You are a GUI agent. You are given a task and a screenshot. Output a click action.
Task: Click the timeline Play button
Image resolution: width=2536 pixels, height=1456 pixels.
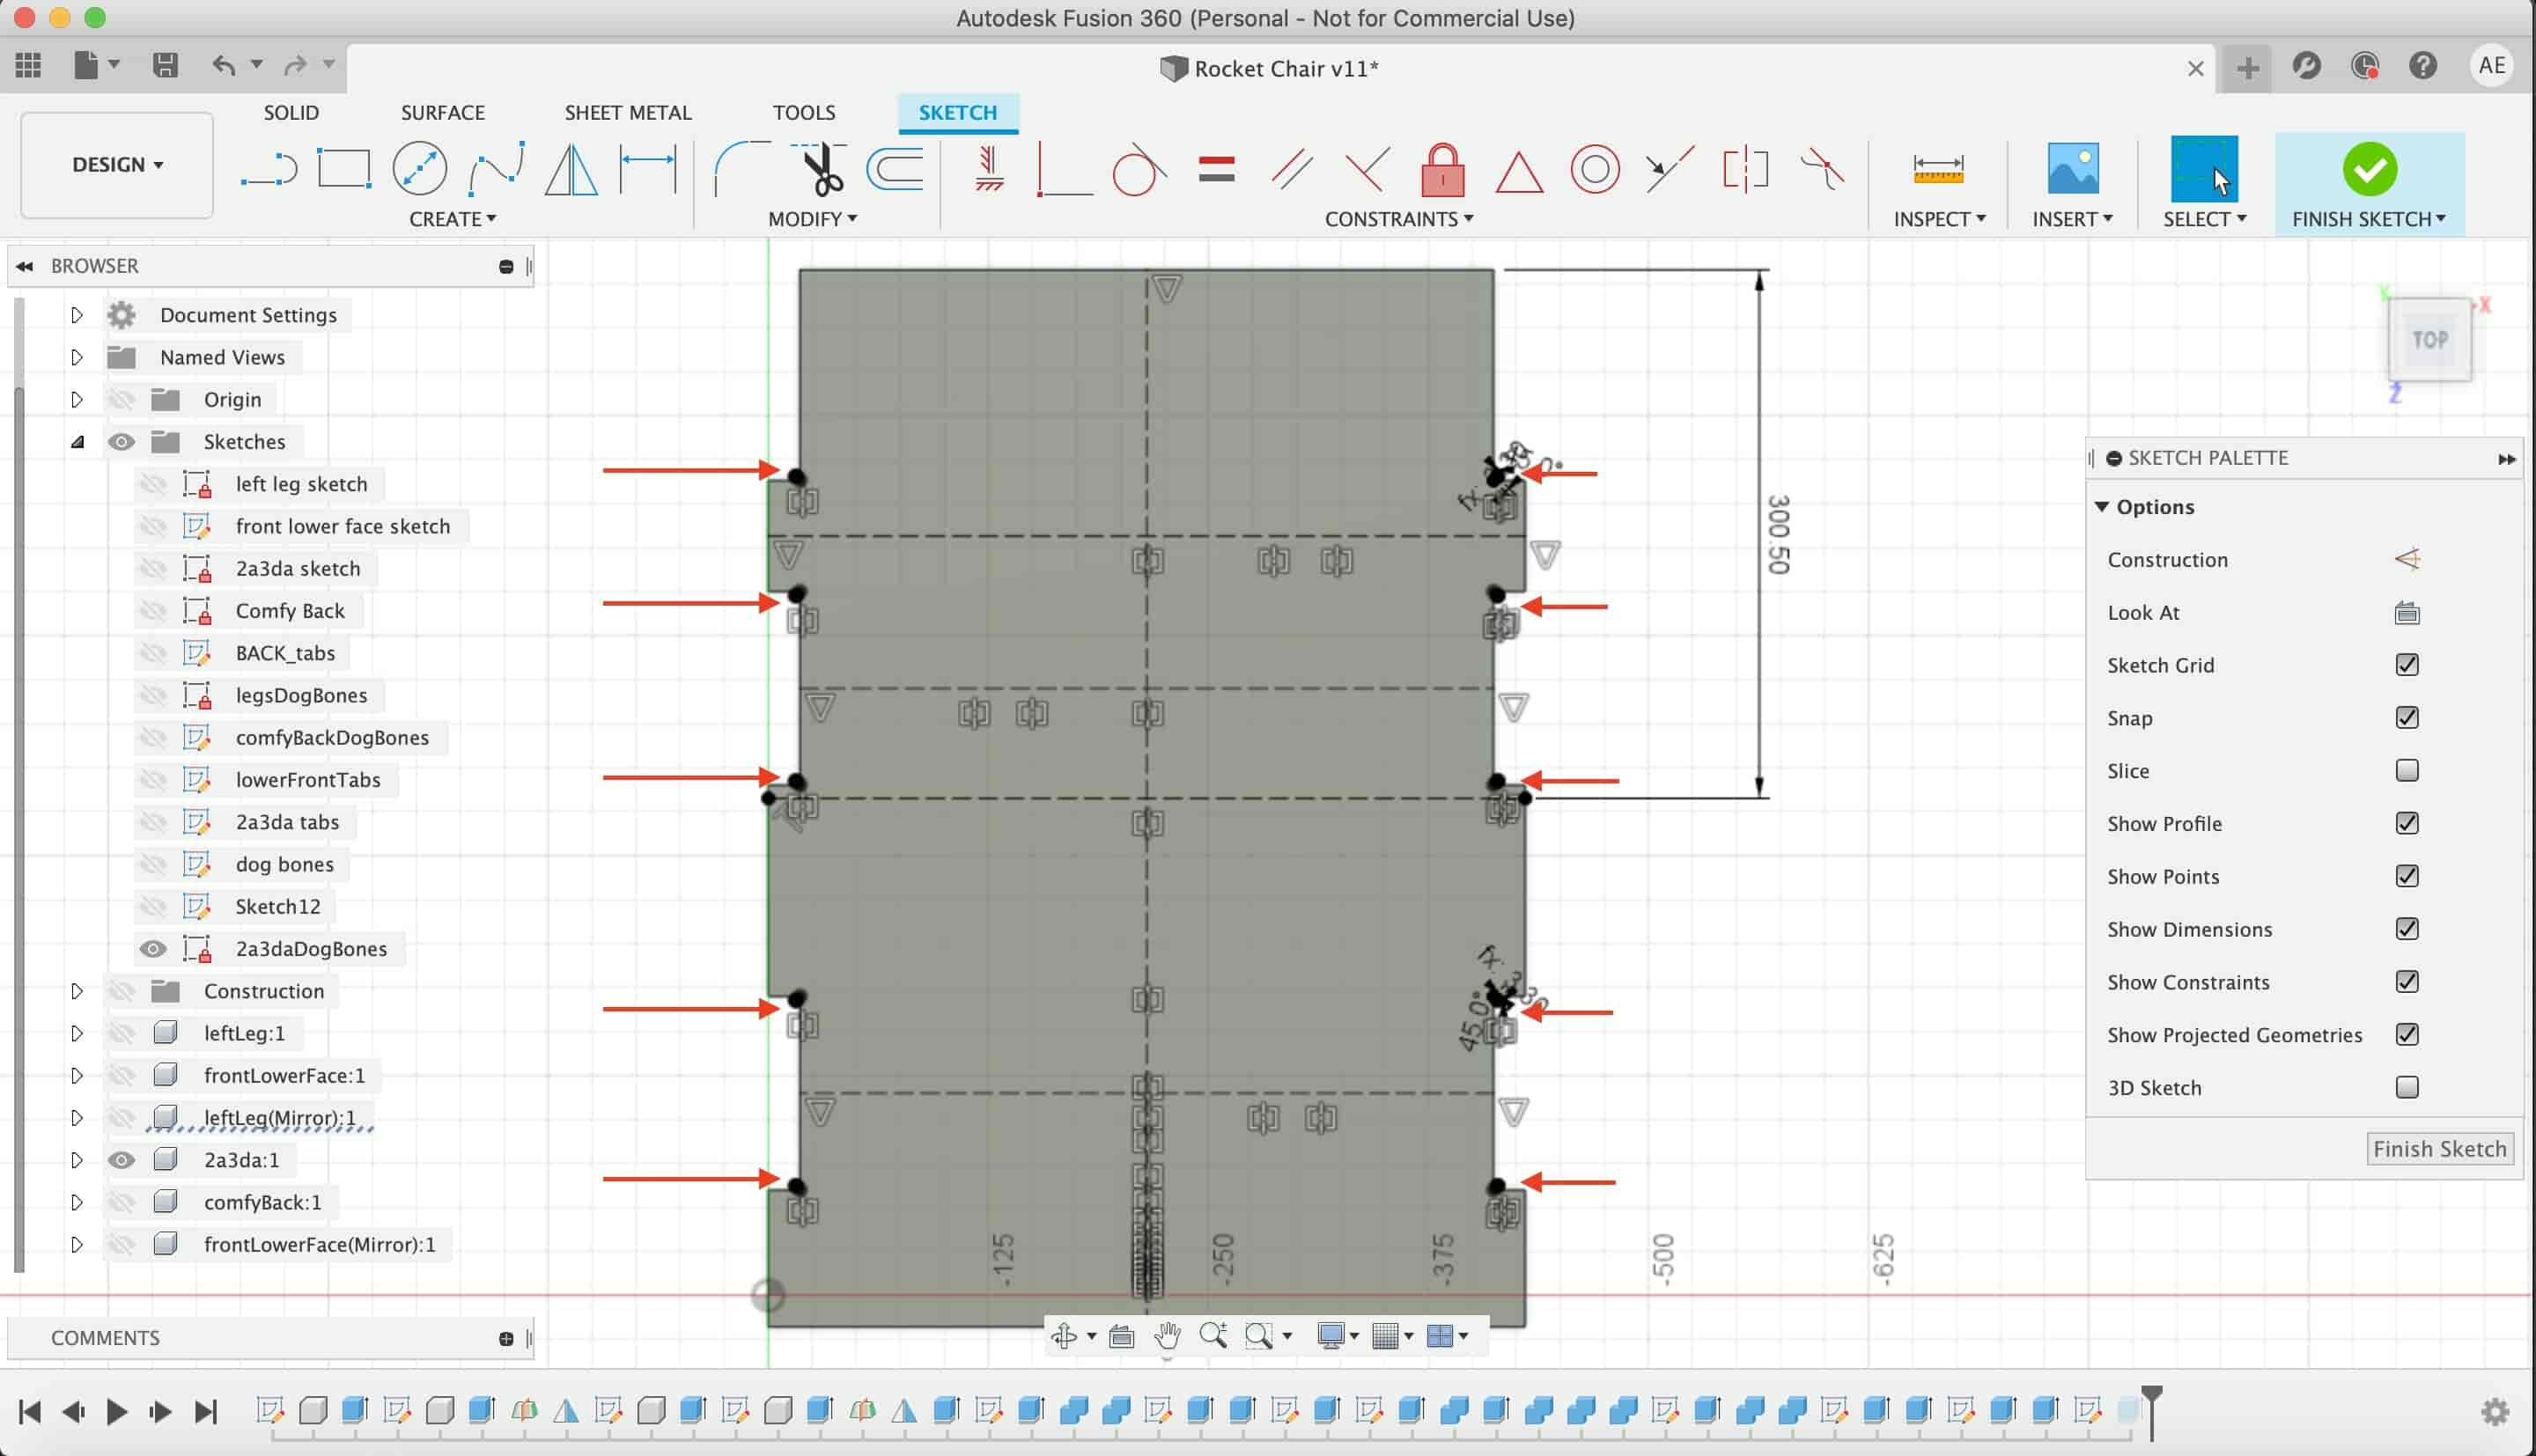[x=116, y=1412]
